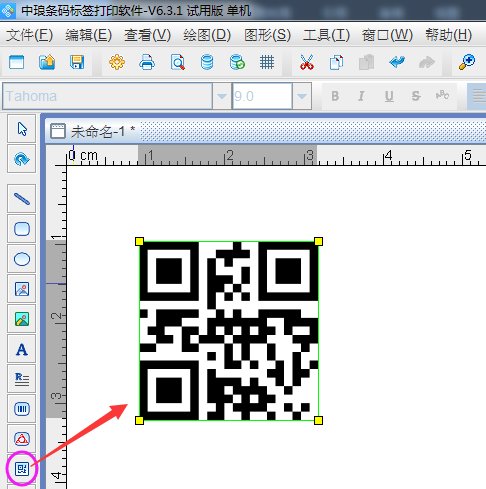Image resolution: width=486 pixels, height=489 pixels.
Task: Click database with green check icon
Action: (237, 62)
